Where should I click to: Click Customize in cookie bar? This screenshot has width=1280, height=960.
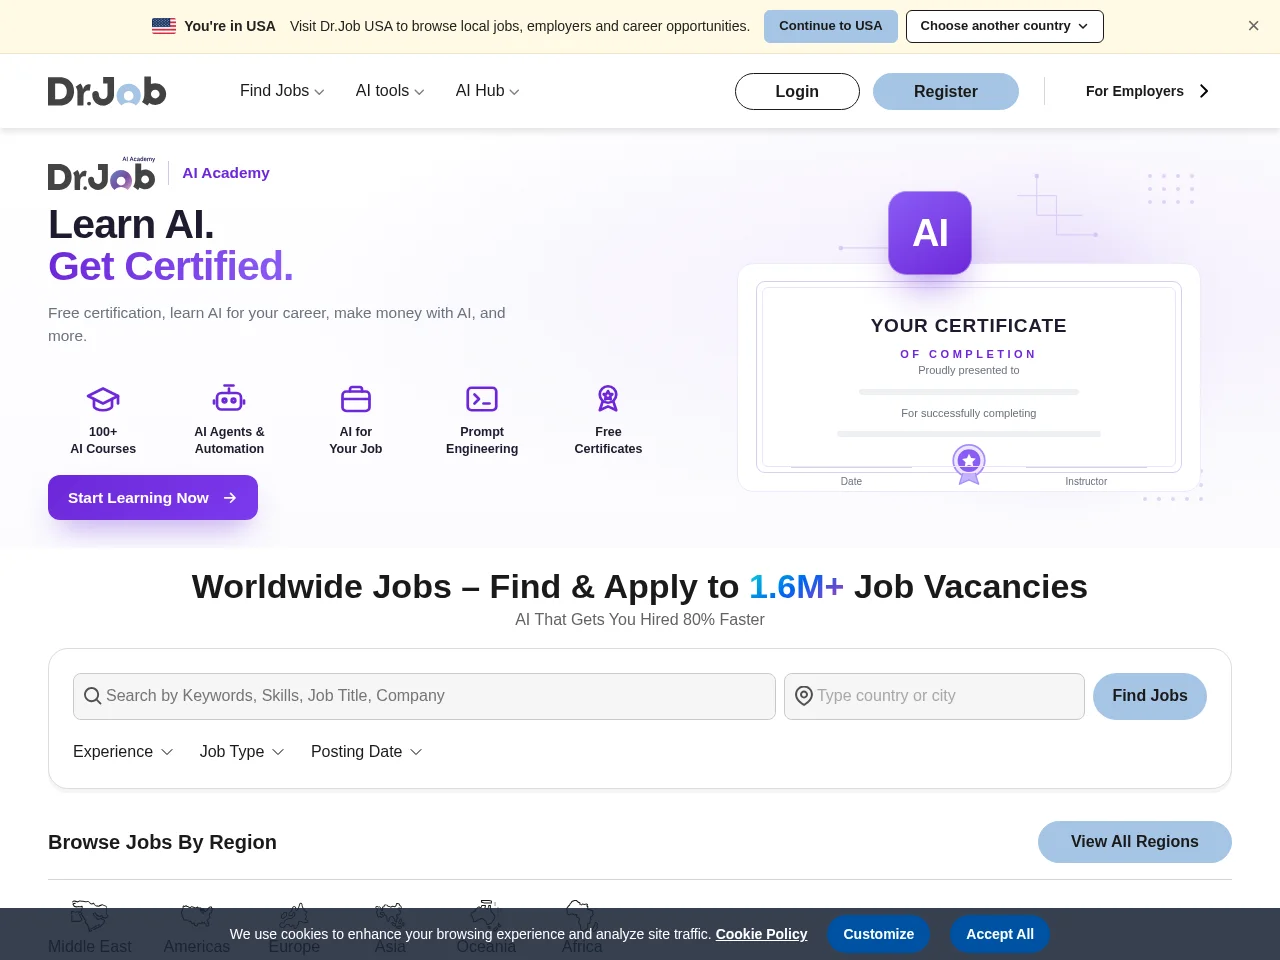878,934
